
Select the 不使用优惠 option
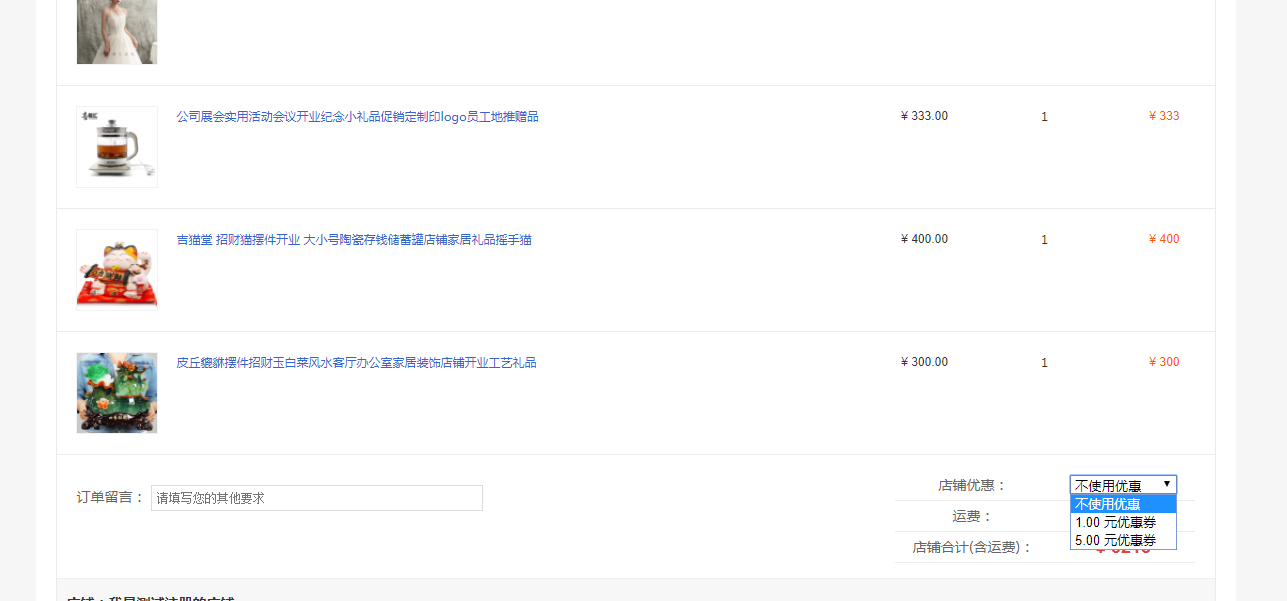point(1122,504)
